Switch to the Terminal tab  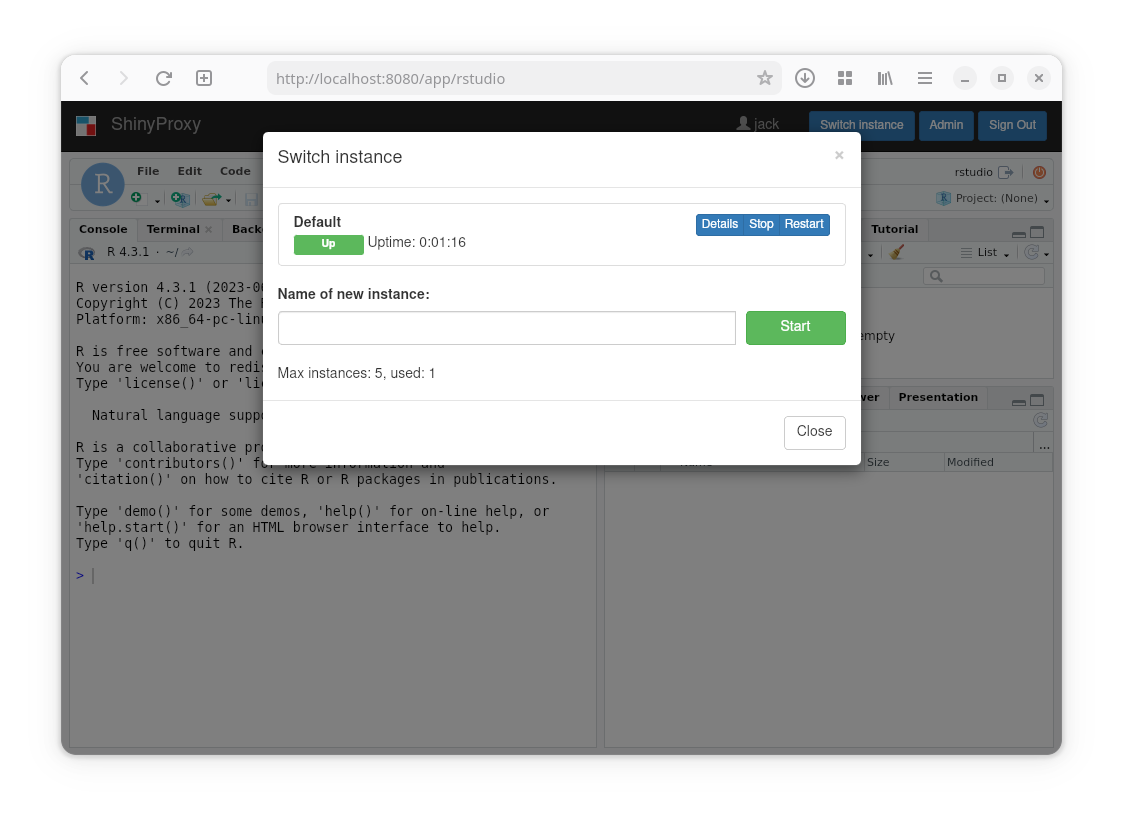click(x=173, y=229)
